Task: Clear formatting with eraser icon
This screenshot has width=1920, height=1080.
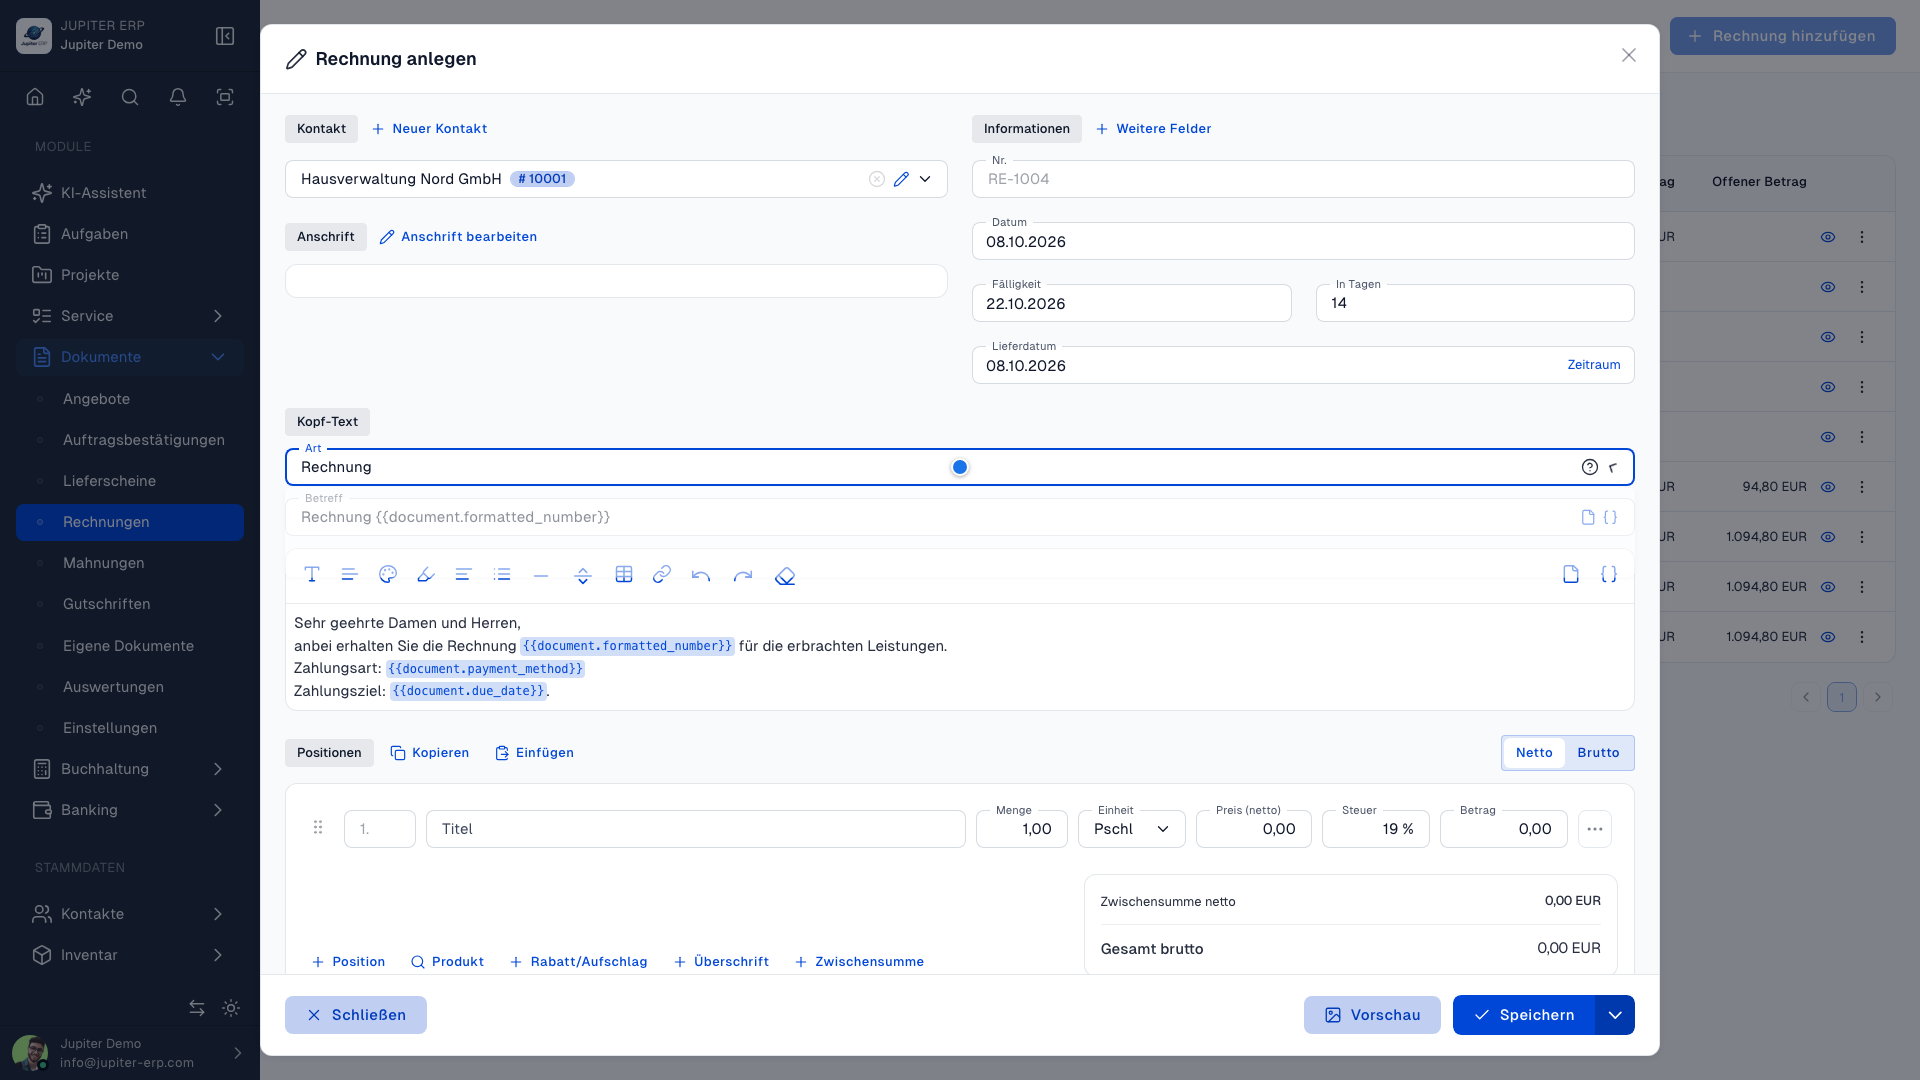Action: [785, 575]
